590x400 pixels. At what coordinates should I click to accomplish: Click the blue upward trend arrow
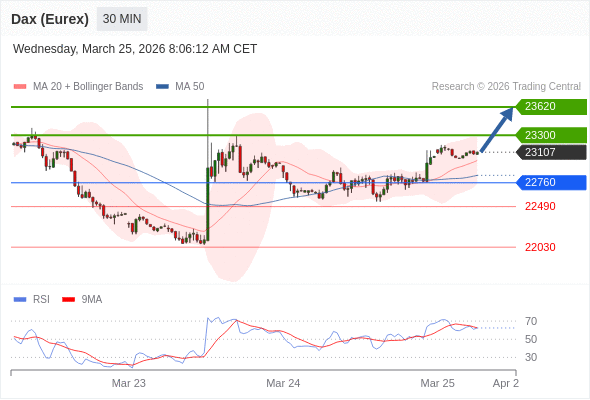pos(497,129)
